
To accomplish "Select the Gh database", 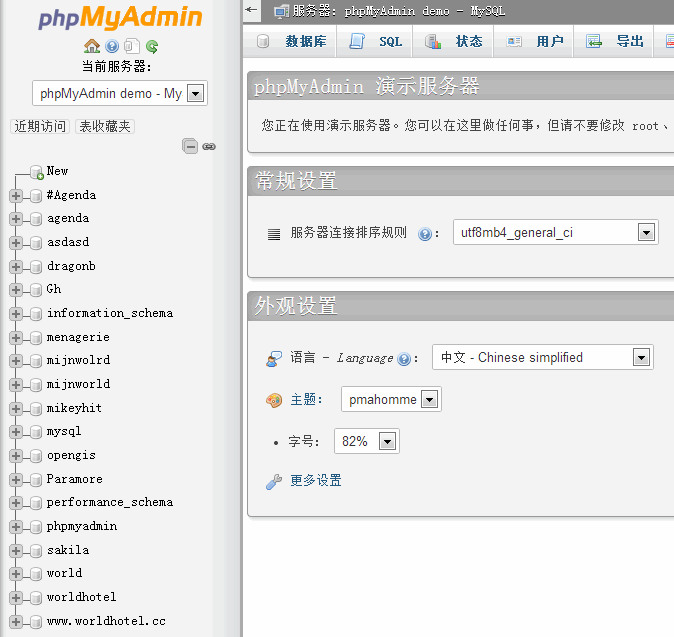I will pyautogui.click(x=54, y=289).
